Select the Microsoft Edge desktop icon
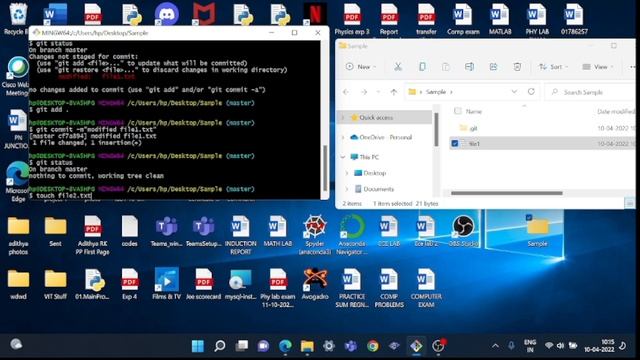 pyautogui.click(x=17, y=182)
